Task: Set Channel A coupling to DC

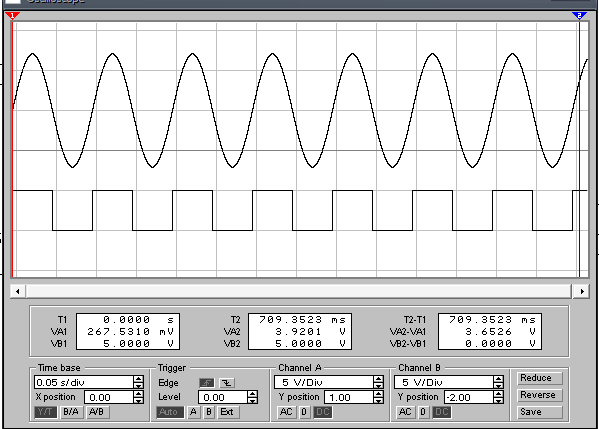Action: 322,412
